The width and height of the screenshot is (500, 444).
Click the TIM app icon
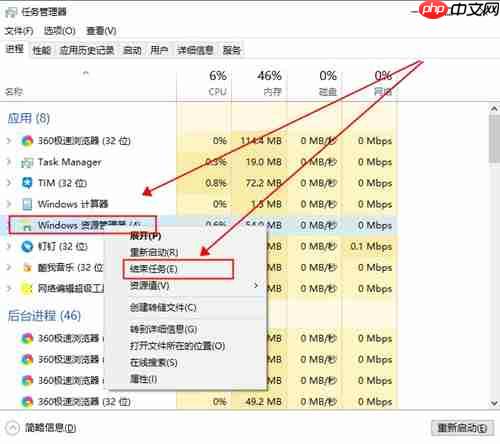[27, 183]
